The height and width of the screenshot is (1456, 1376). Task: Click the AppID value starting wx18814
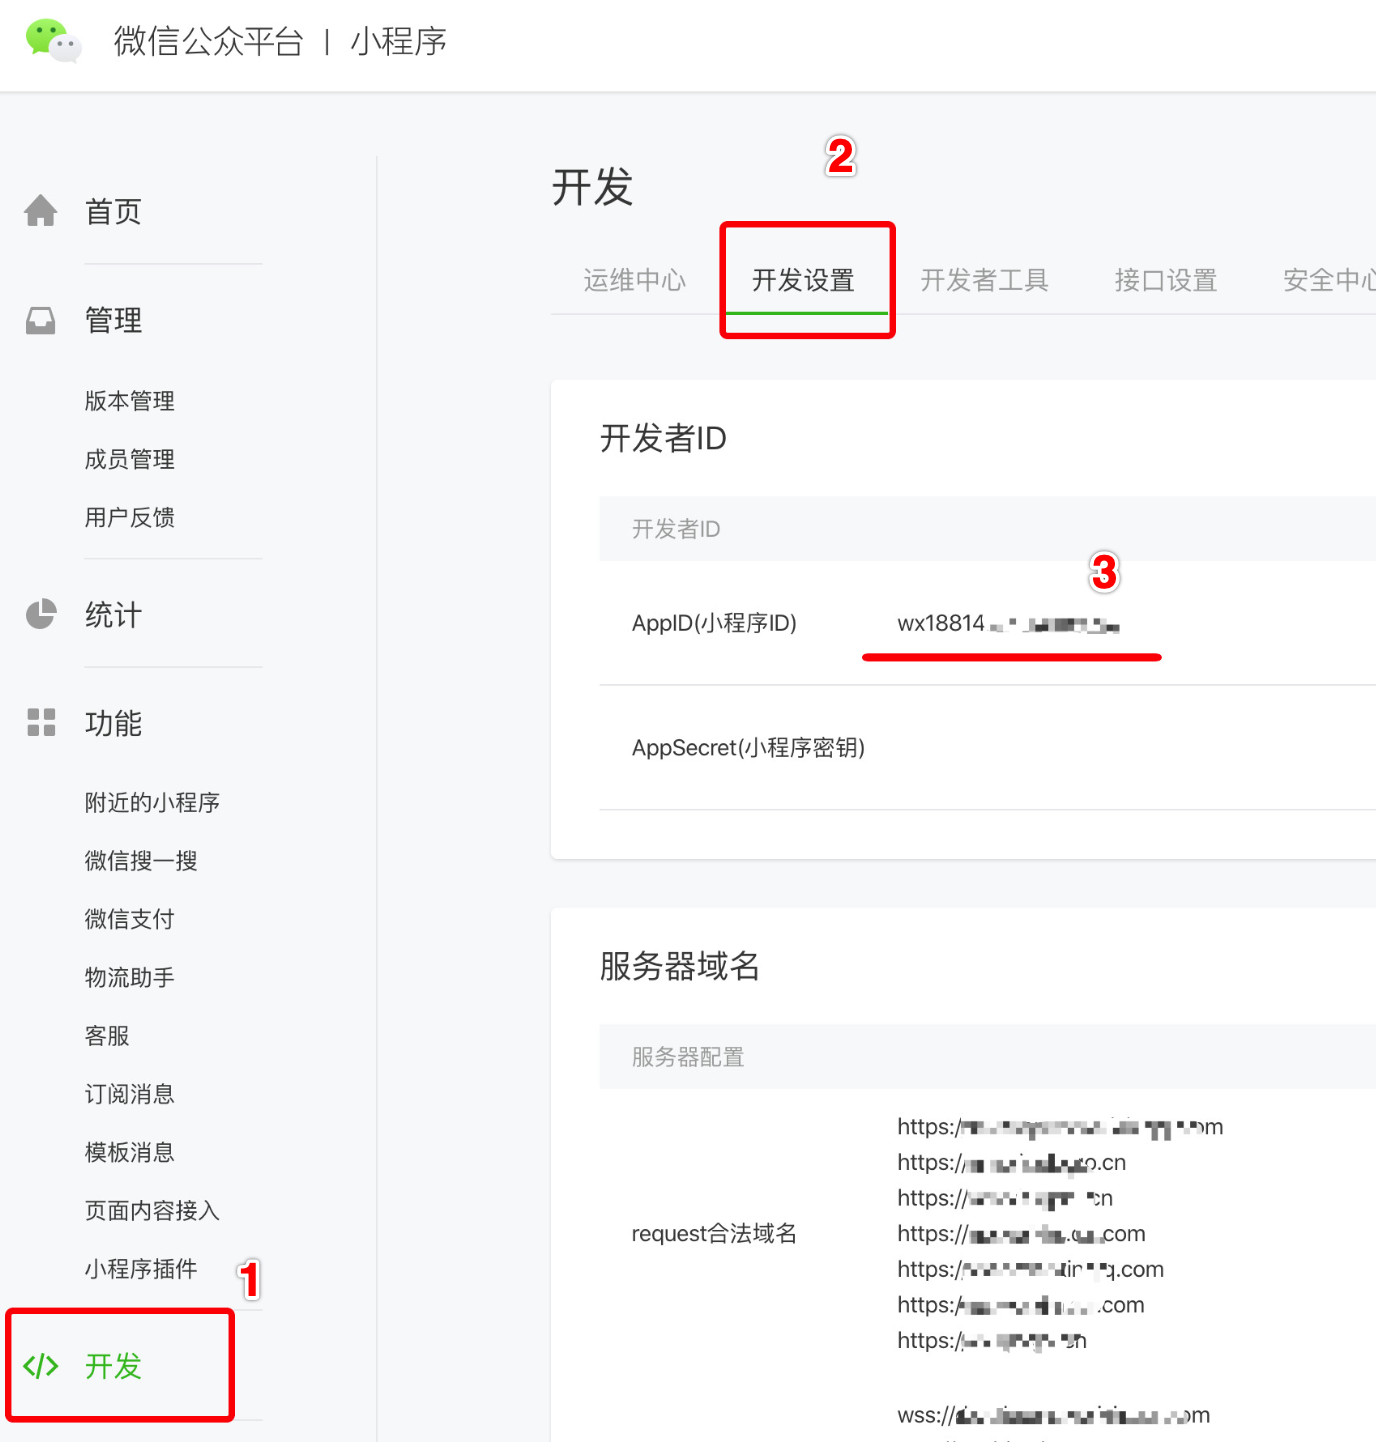[1008, 624]
